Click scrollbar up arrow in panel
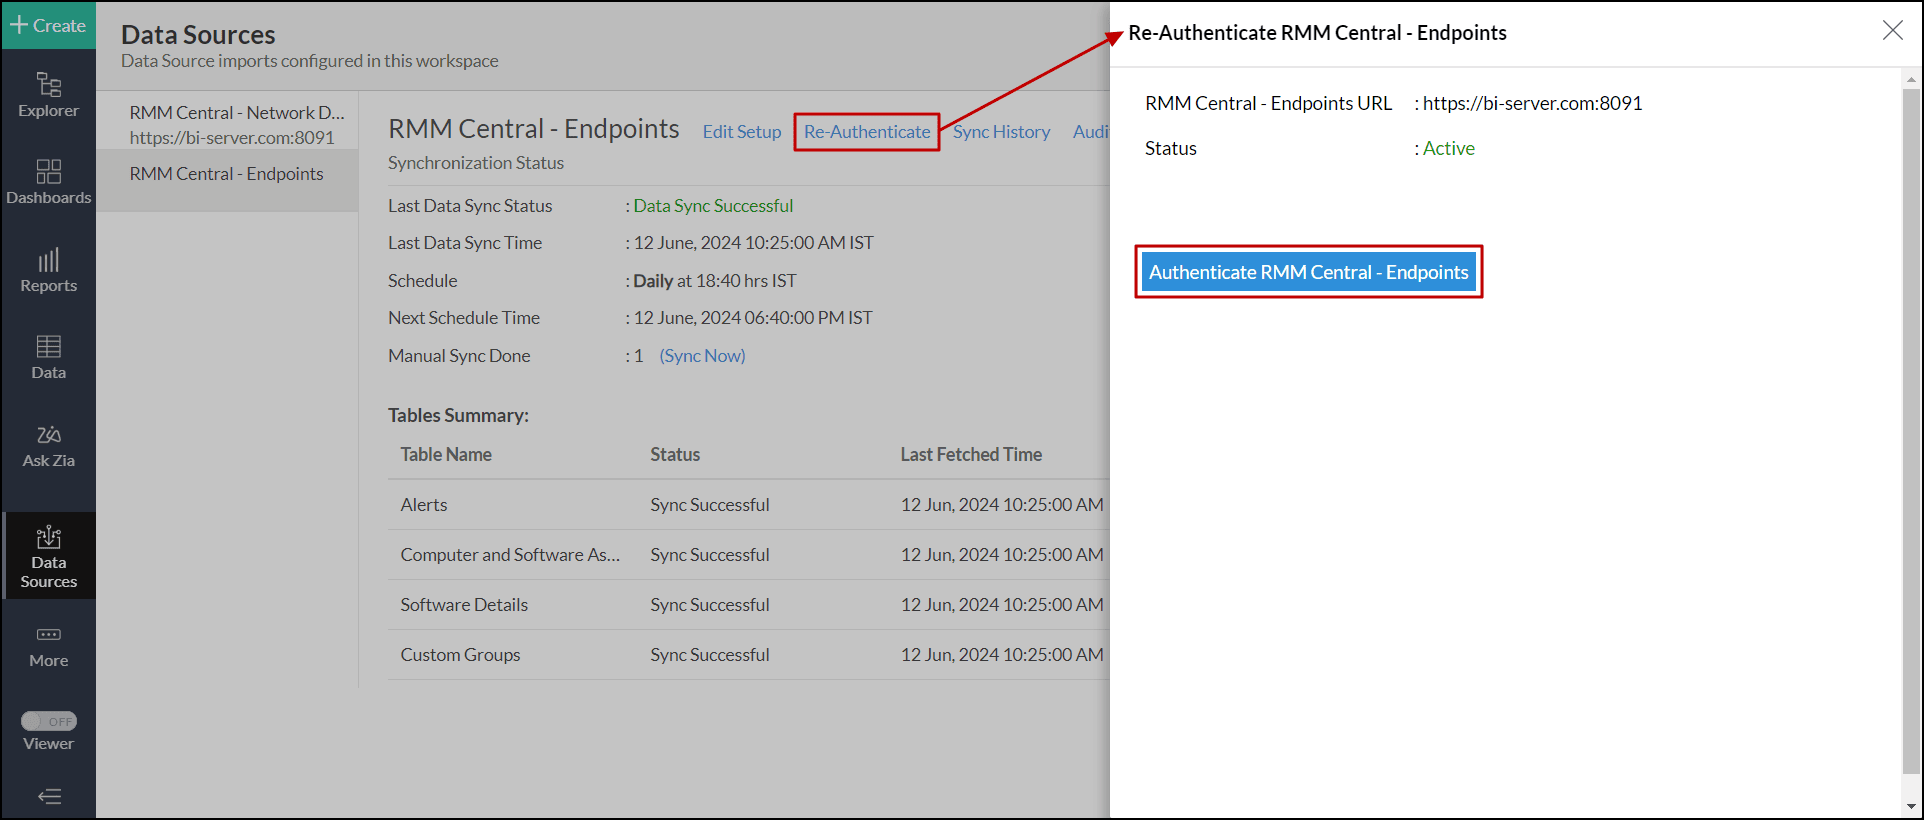Image resolution: width=1924 pixels, height=820 pixels. point(1911,79)
